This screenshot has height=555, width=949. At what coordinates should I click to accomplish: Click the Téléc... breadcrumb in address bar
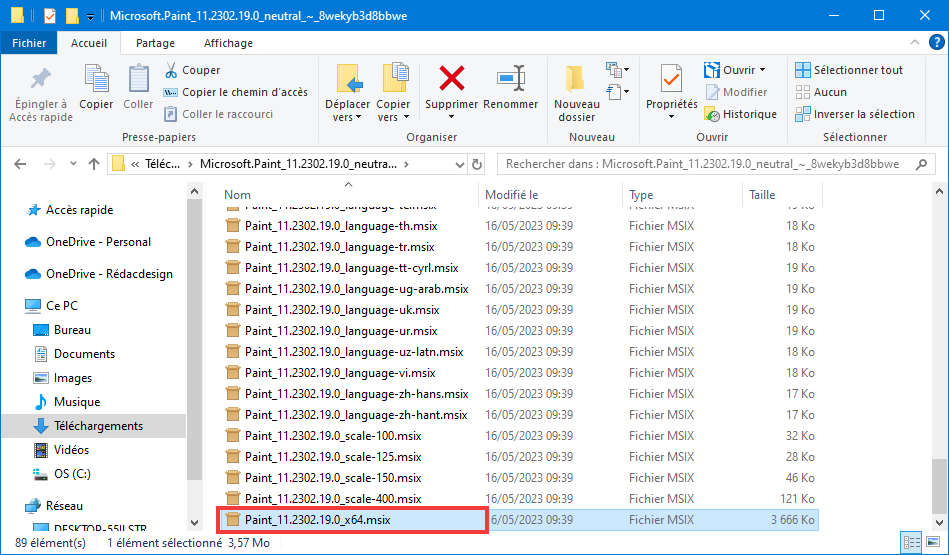click(162, 164)
